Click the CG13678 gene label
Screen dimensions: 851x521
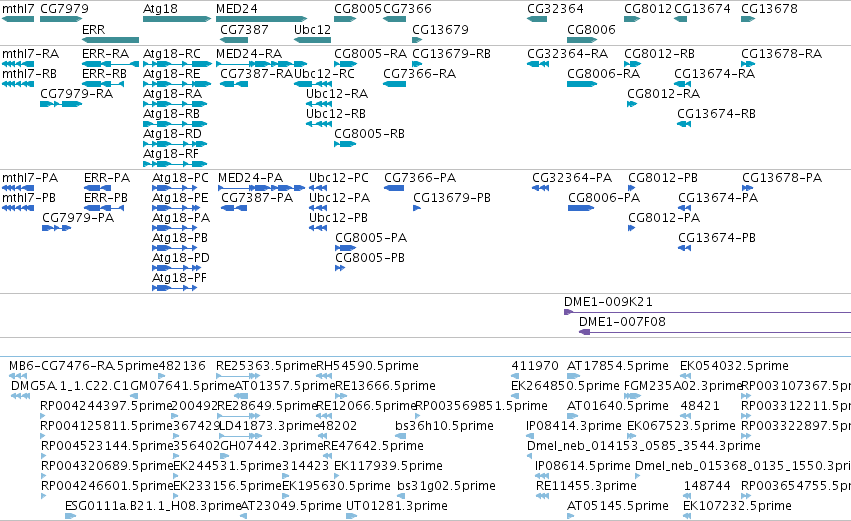point(769,9)
